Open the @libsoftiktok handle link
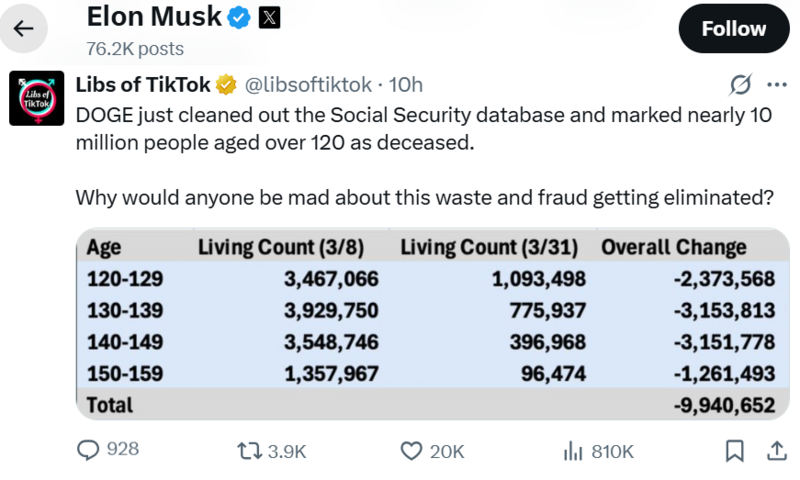Screen dimensions: 800x480 (x=308, y=84)
